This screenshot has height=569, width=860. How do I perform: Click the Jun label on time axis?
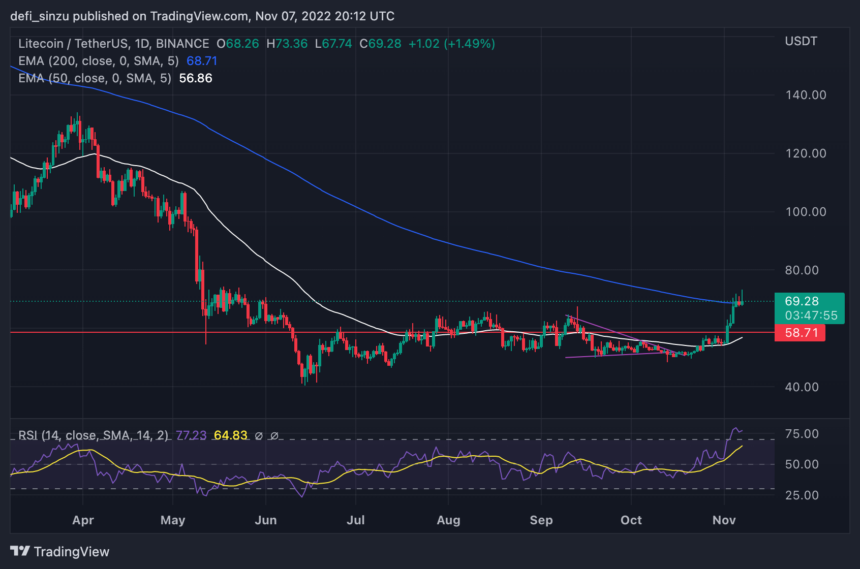click(266, 520)
